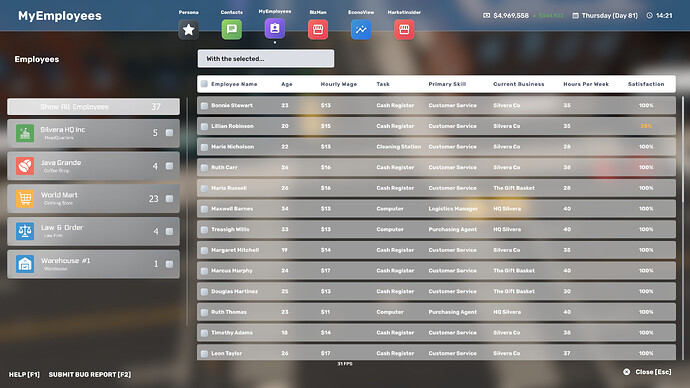Viewport: 690px width, 388px height.
Task: Open the MarketInsider icon
Action: pos(404,29)
